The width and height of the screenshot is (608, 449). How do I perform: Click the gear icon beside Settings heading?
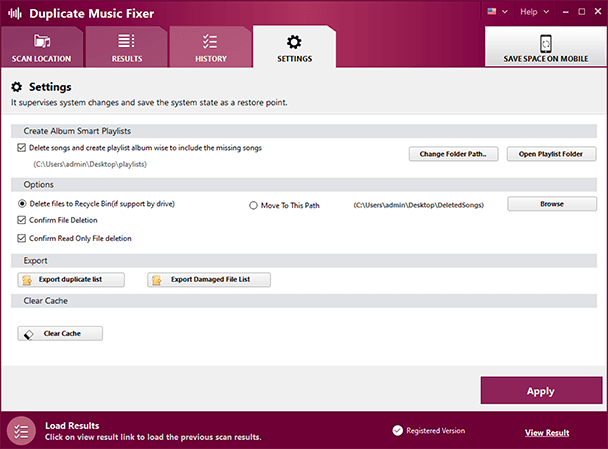(x=16, y=87)
